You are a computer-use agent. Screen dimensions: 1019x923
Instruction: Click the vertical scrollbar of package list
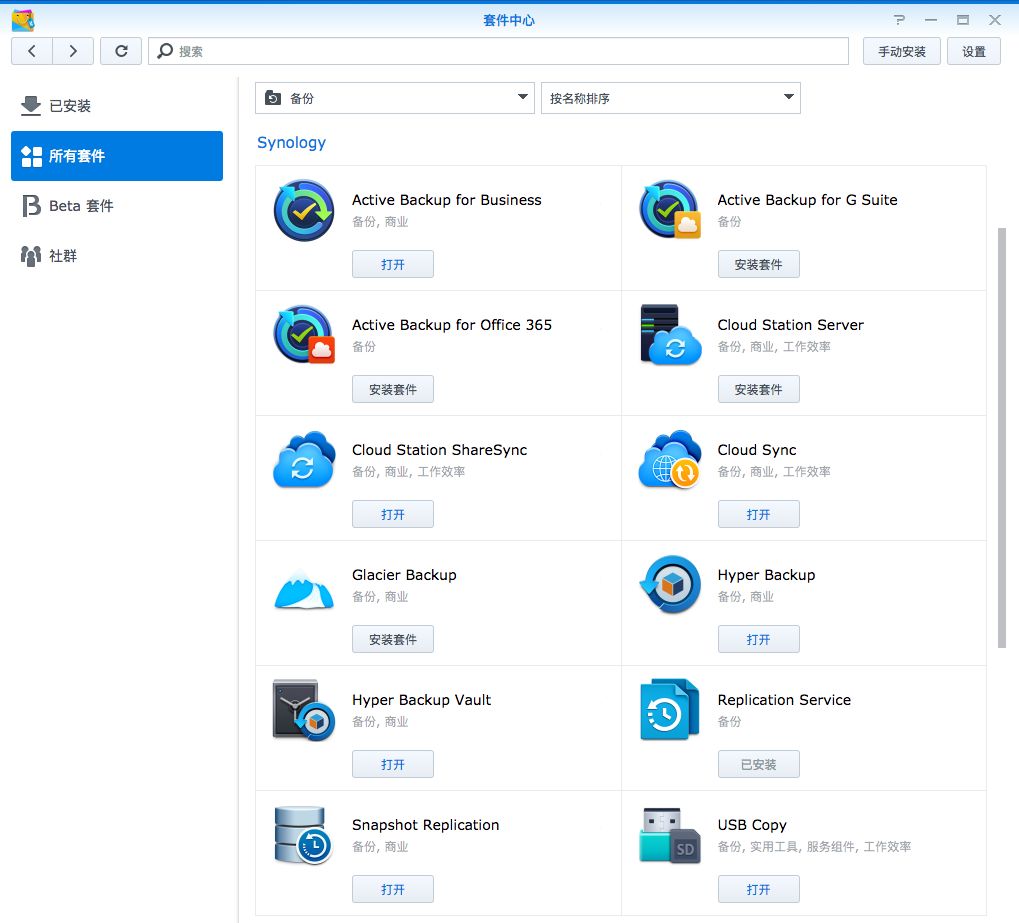pyautogui.click(x=1001, y=437)
